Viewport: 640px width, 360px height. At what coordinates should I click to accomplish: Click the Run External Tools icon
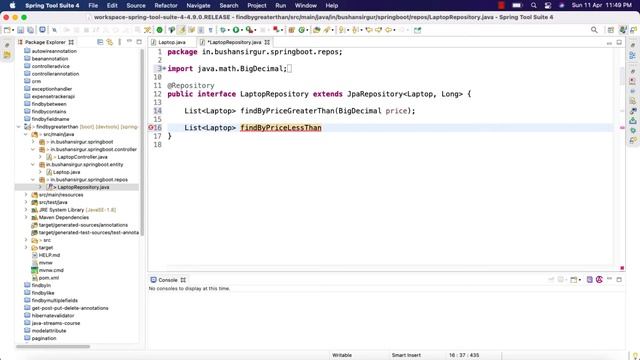pyautogui.click(x=249, y=30)
